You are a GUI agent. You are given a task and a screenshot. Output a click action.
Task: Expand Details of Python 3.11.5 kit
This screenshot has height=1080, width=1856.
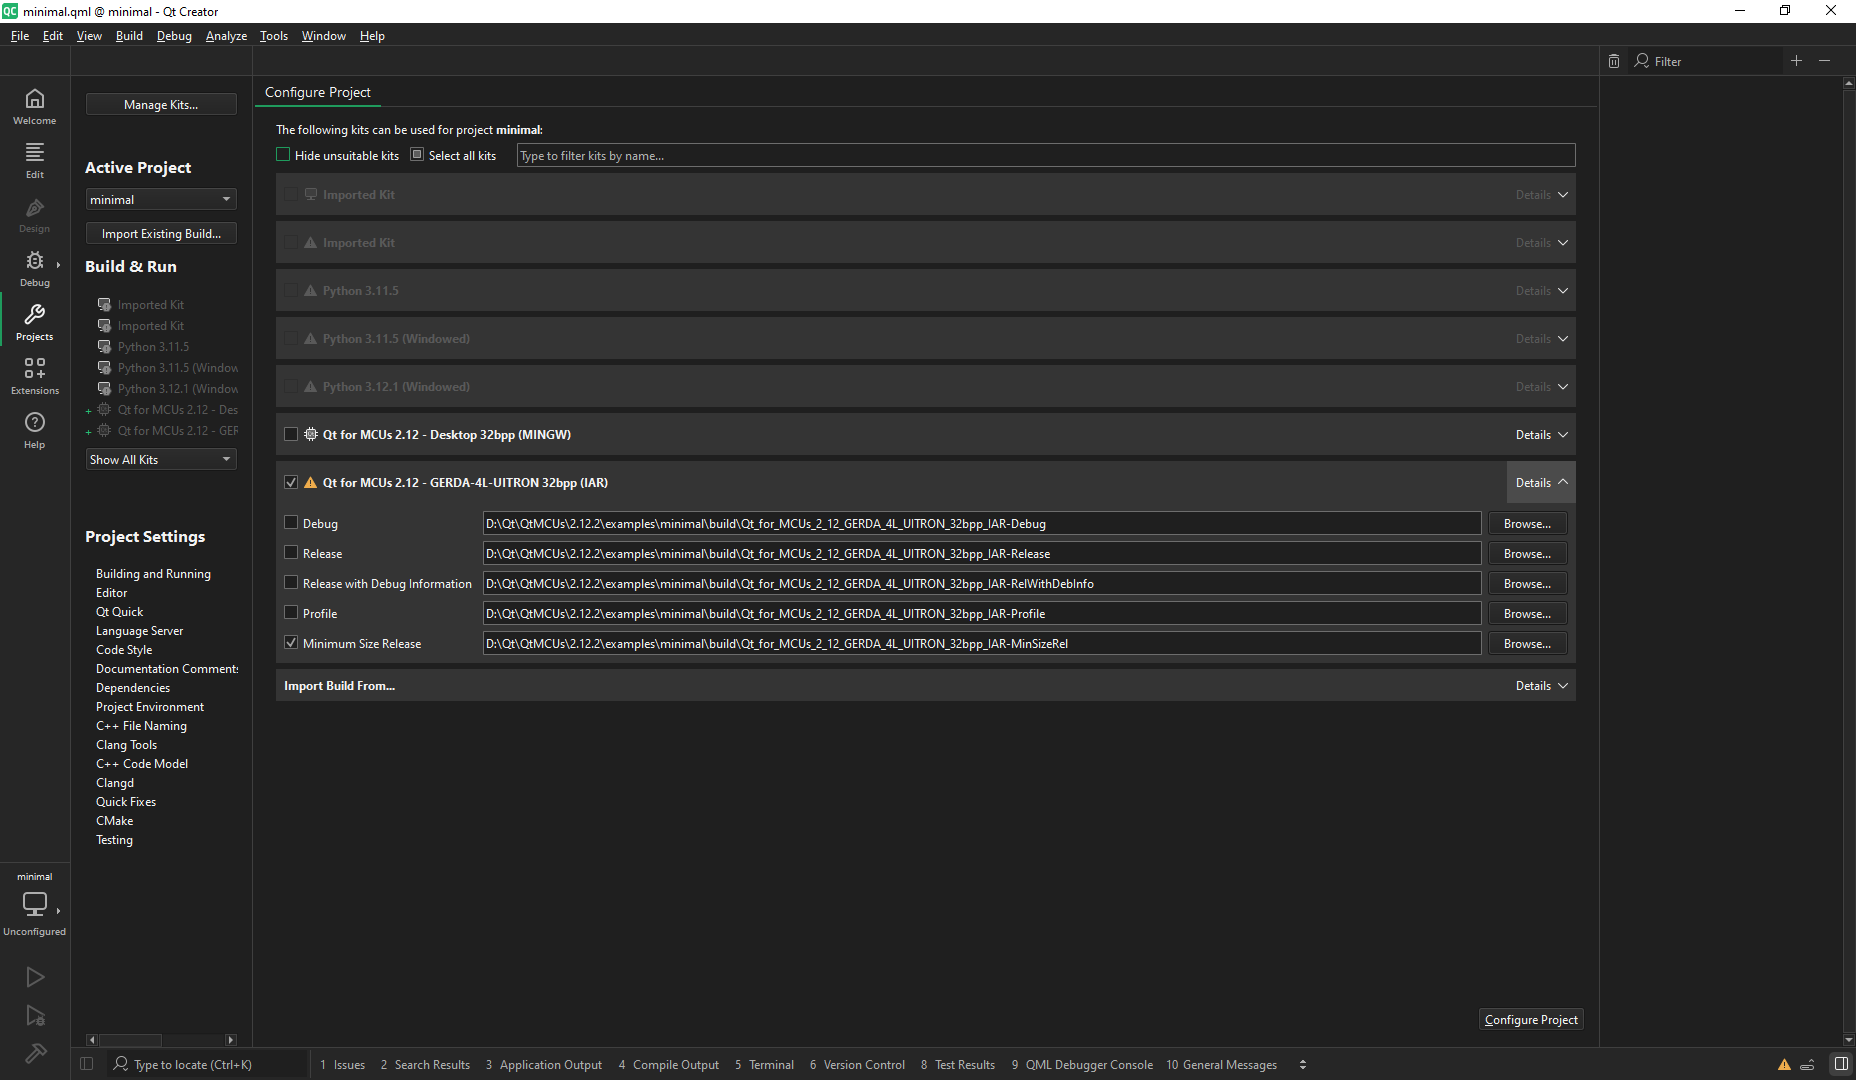click(1541, 291)
